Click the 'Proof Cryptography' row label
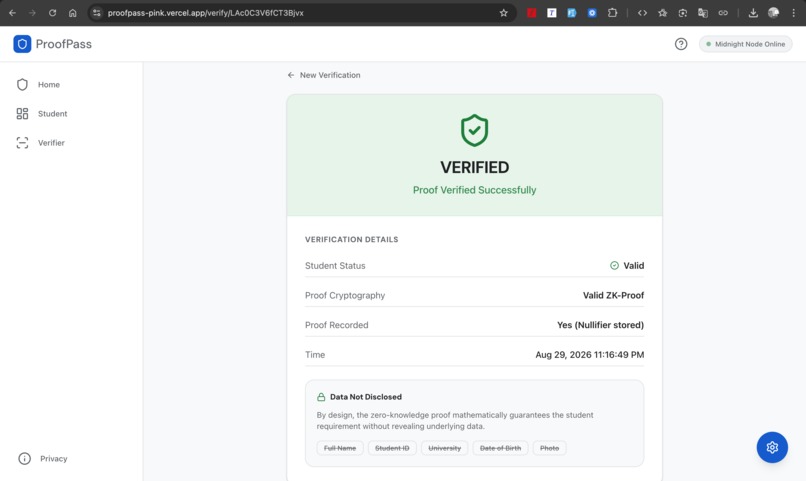This screenshot has height=481, width=806. click(345, 295)
